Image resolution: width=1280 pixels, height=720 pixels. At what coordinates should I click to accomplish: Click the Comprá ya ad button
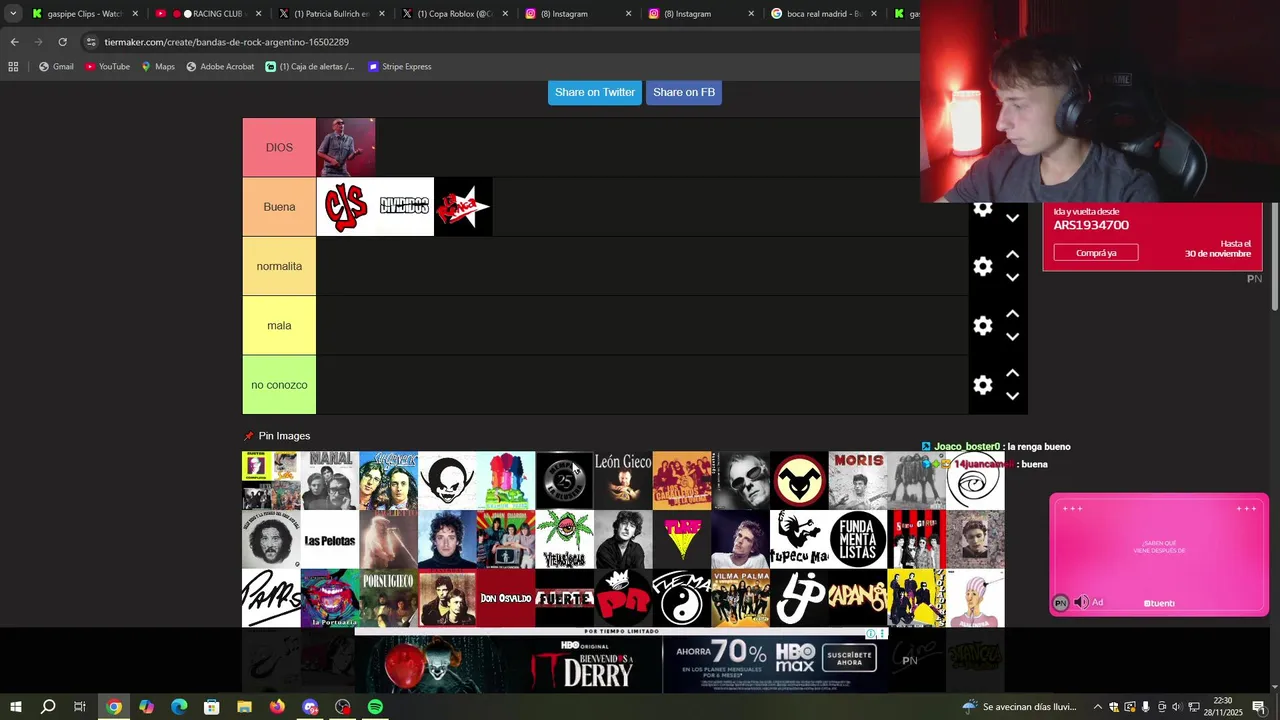[x=1096, y=253]
